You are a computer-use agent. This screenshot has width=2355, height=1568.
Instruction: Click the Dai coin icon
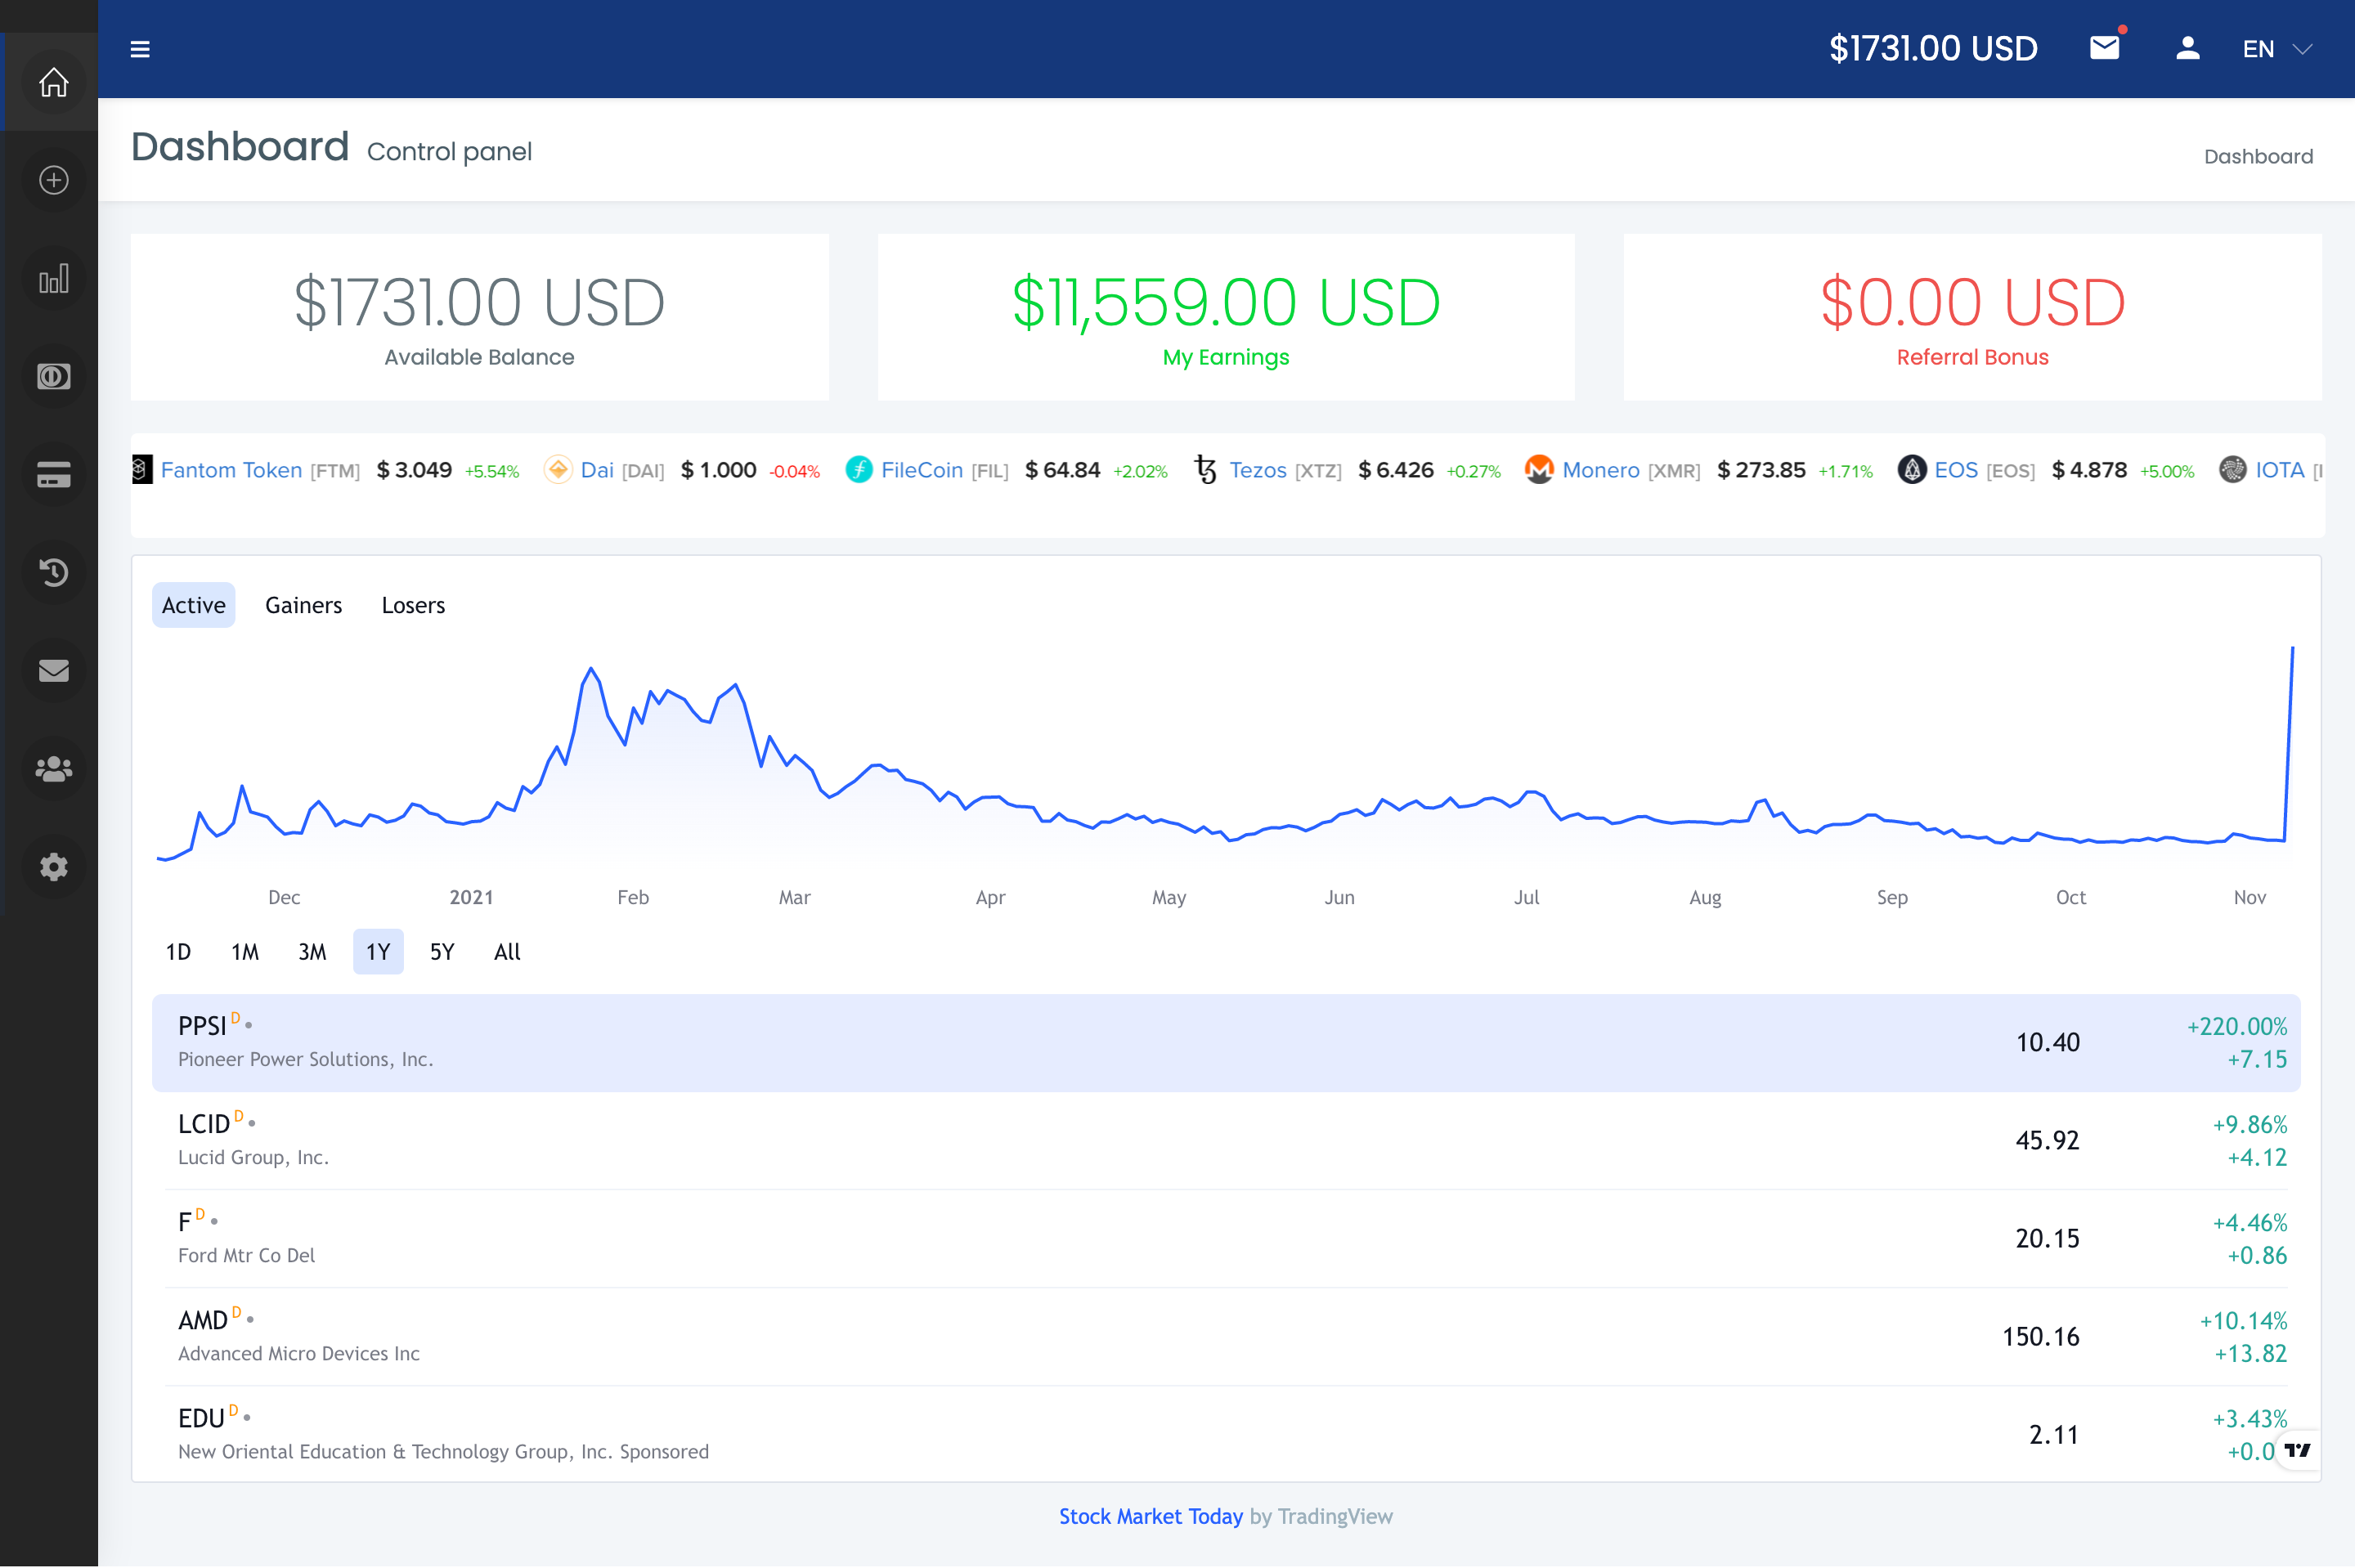(x=558, y=470)
